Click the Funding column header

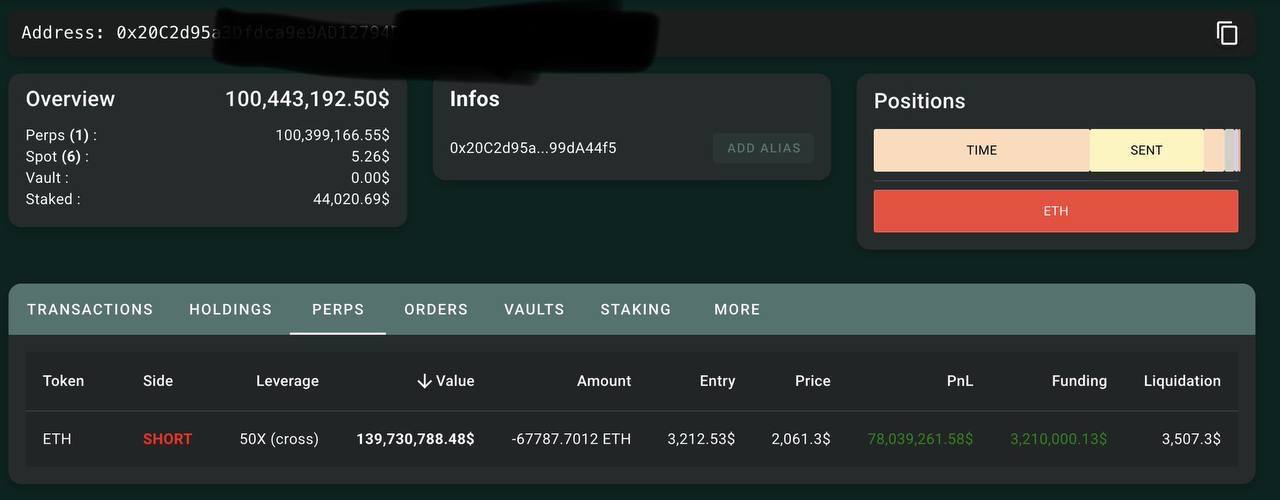pos(1079,381)
